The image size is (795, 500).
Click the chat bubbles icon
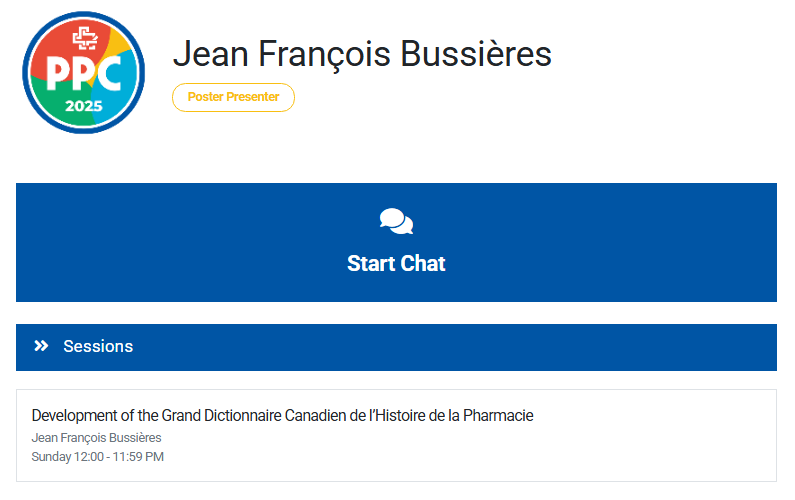point(396,221)
